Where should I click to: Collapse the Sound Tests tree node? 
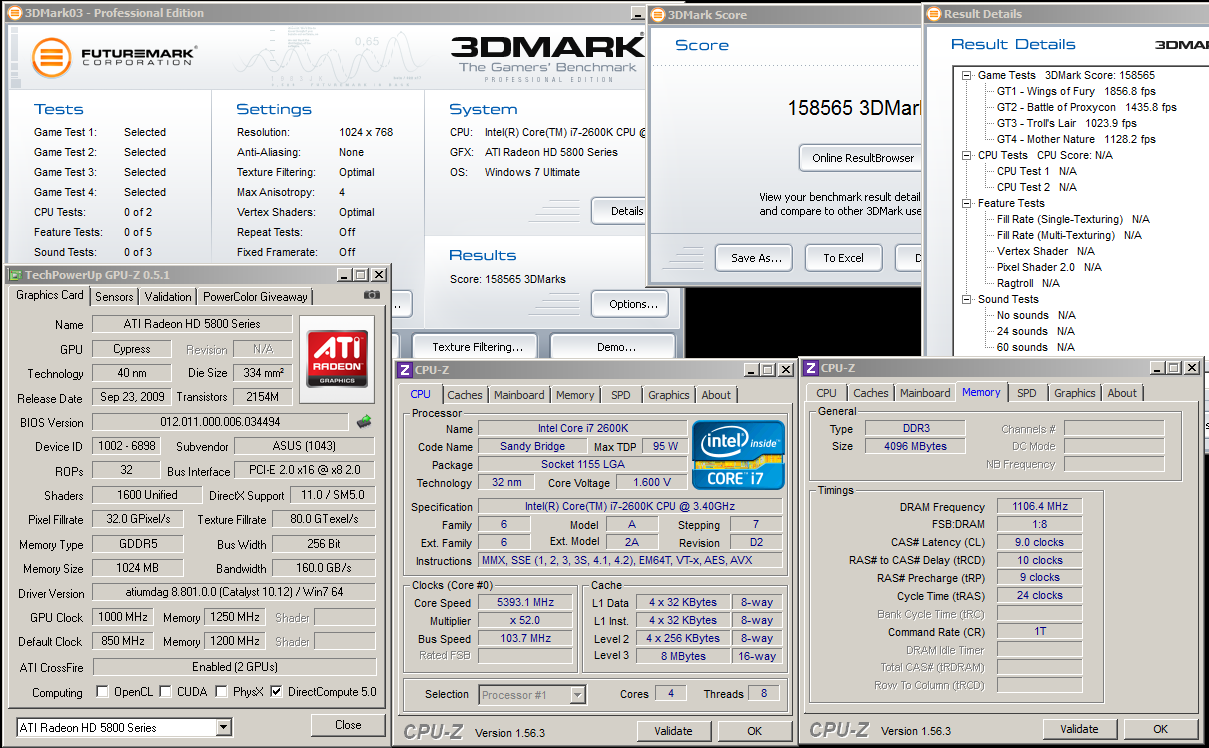(967, 299)
